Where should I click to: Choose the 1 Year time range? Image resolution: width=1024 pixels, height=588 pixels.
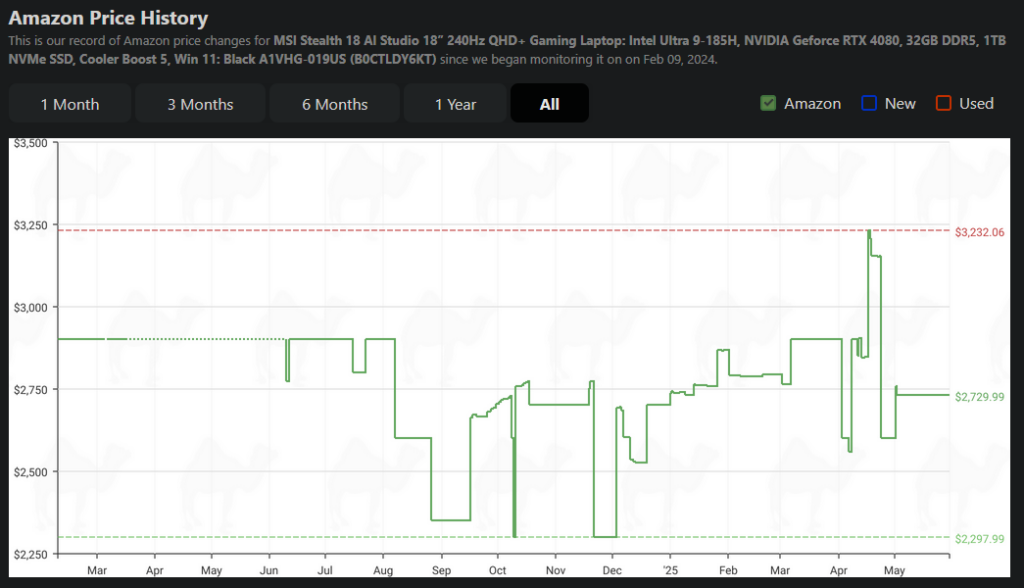pos(455,104)
